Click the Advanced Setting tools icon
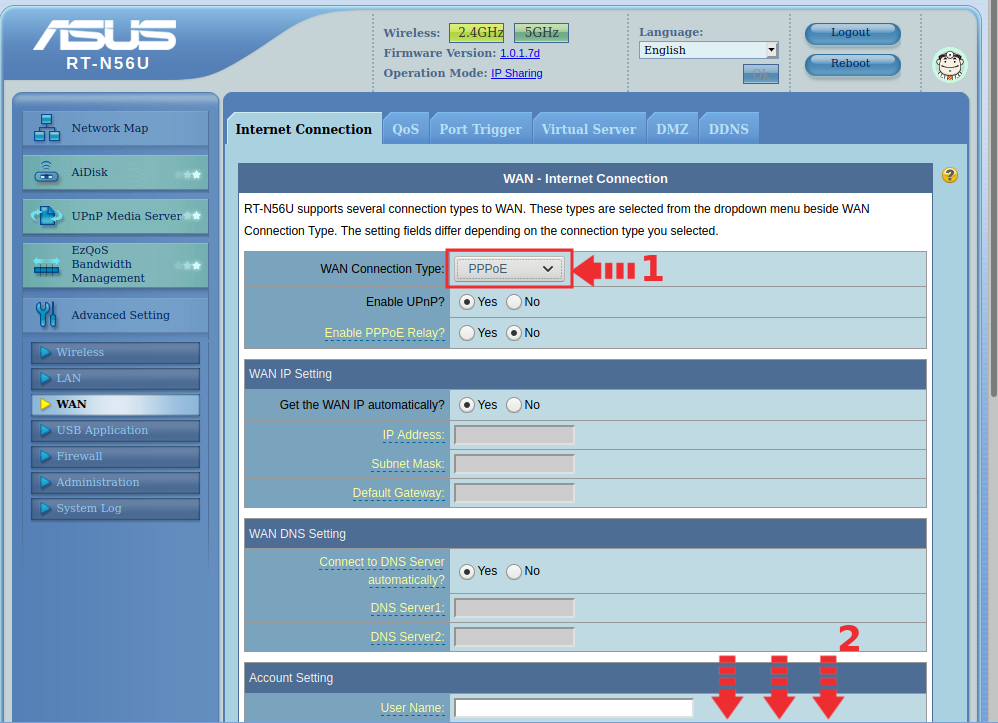The height and width of the screenshot is (723, 998). click(46, 315)
